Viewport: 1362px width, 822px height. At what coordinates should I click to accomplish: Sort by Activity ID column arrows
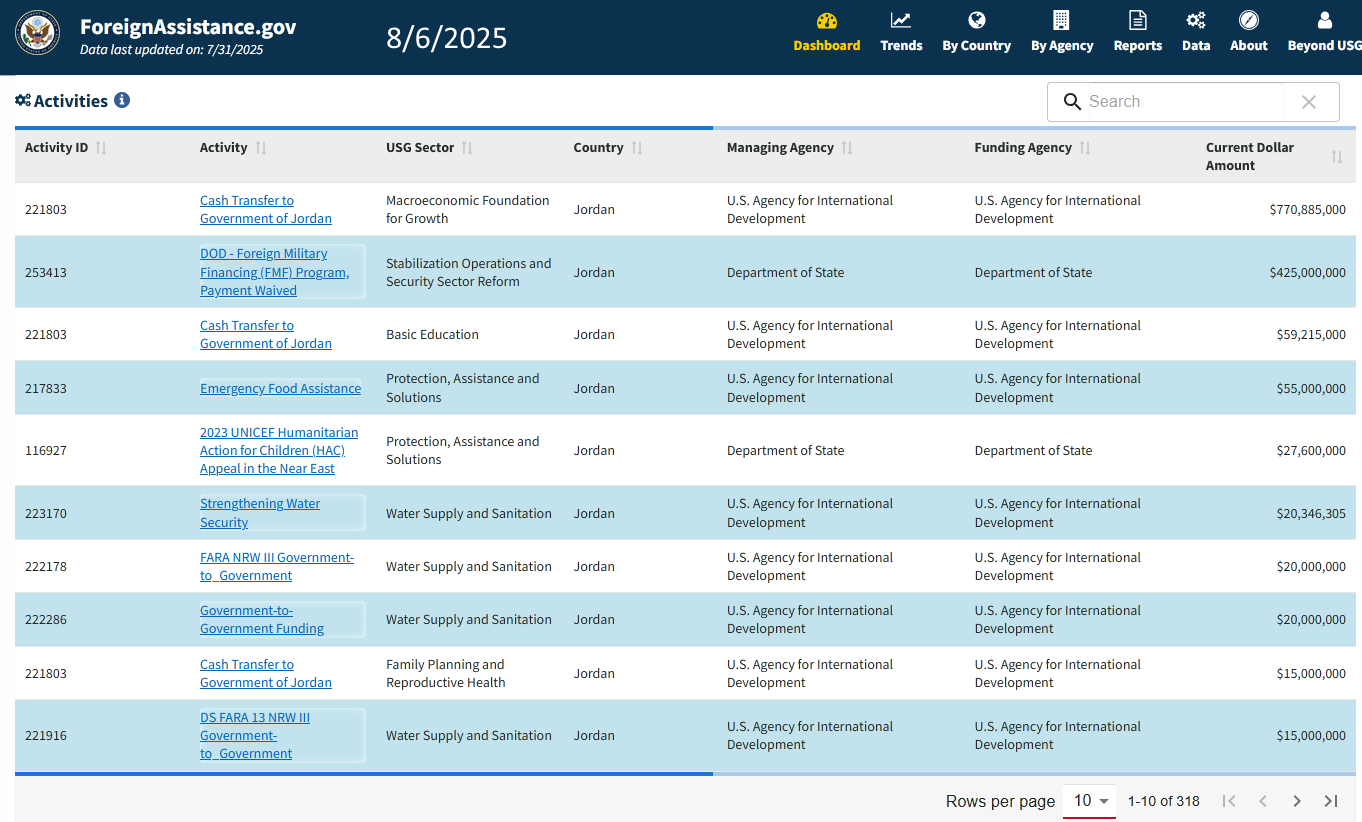(101, 148)
